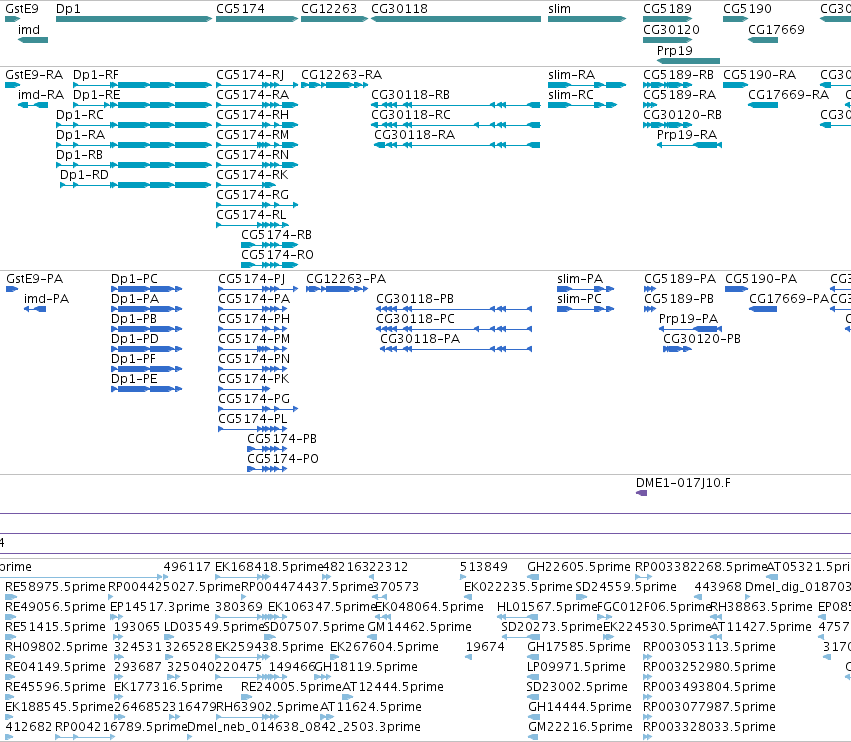Select the Dp1-PD protein label
The image size is (851, 742).
coord(135,339)
